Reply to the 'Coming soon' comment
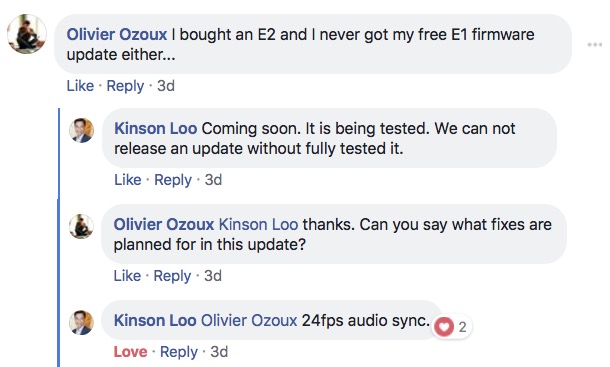The image size is (610, 367). pos(173,180)
